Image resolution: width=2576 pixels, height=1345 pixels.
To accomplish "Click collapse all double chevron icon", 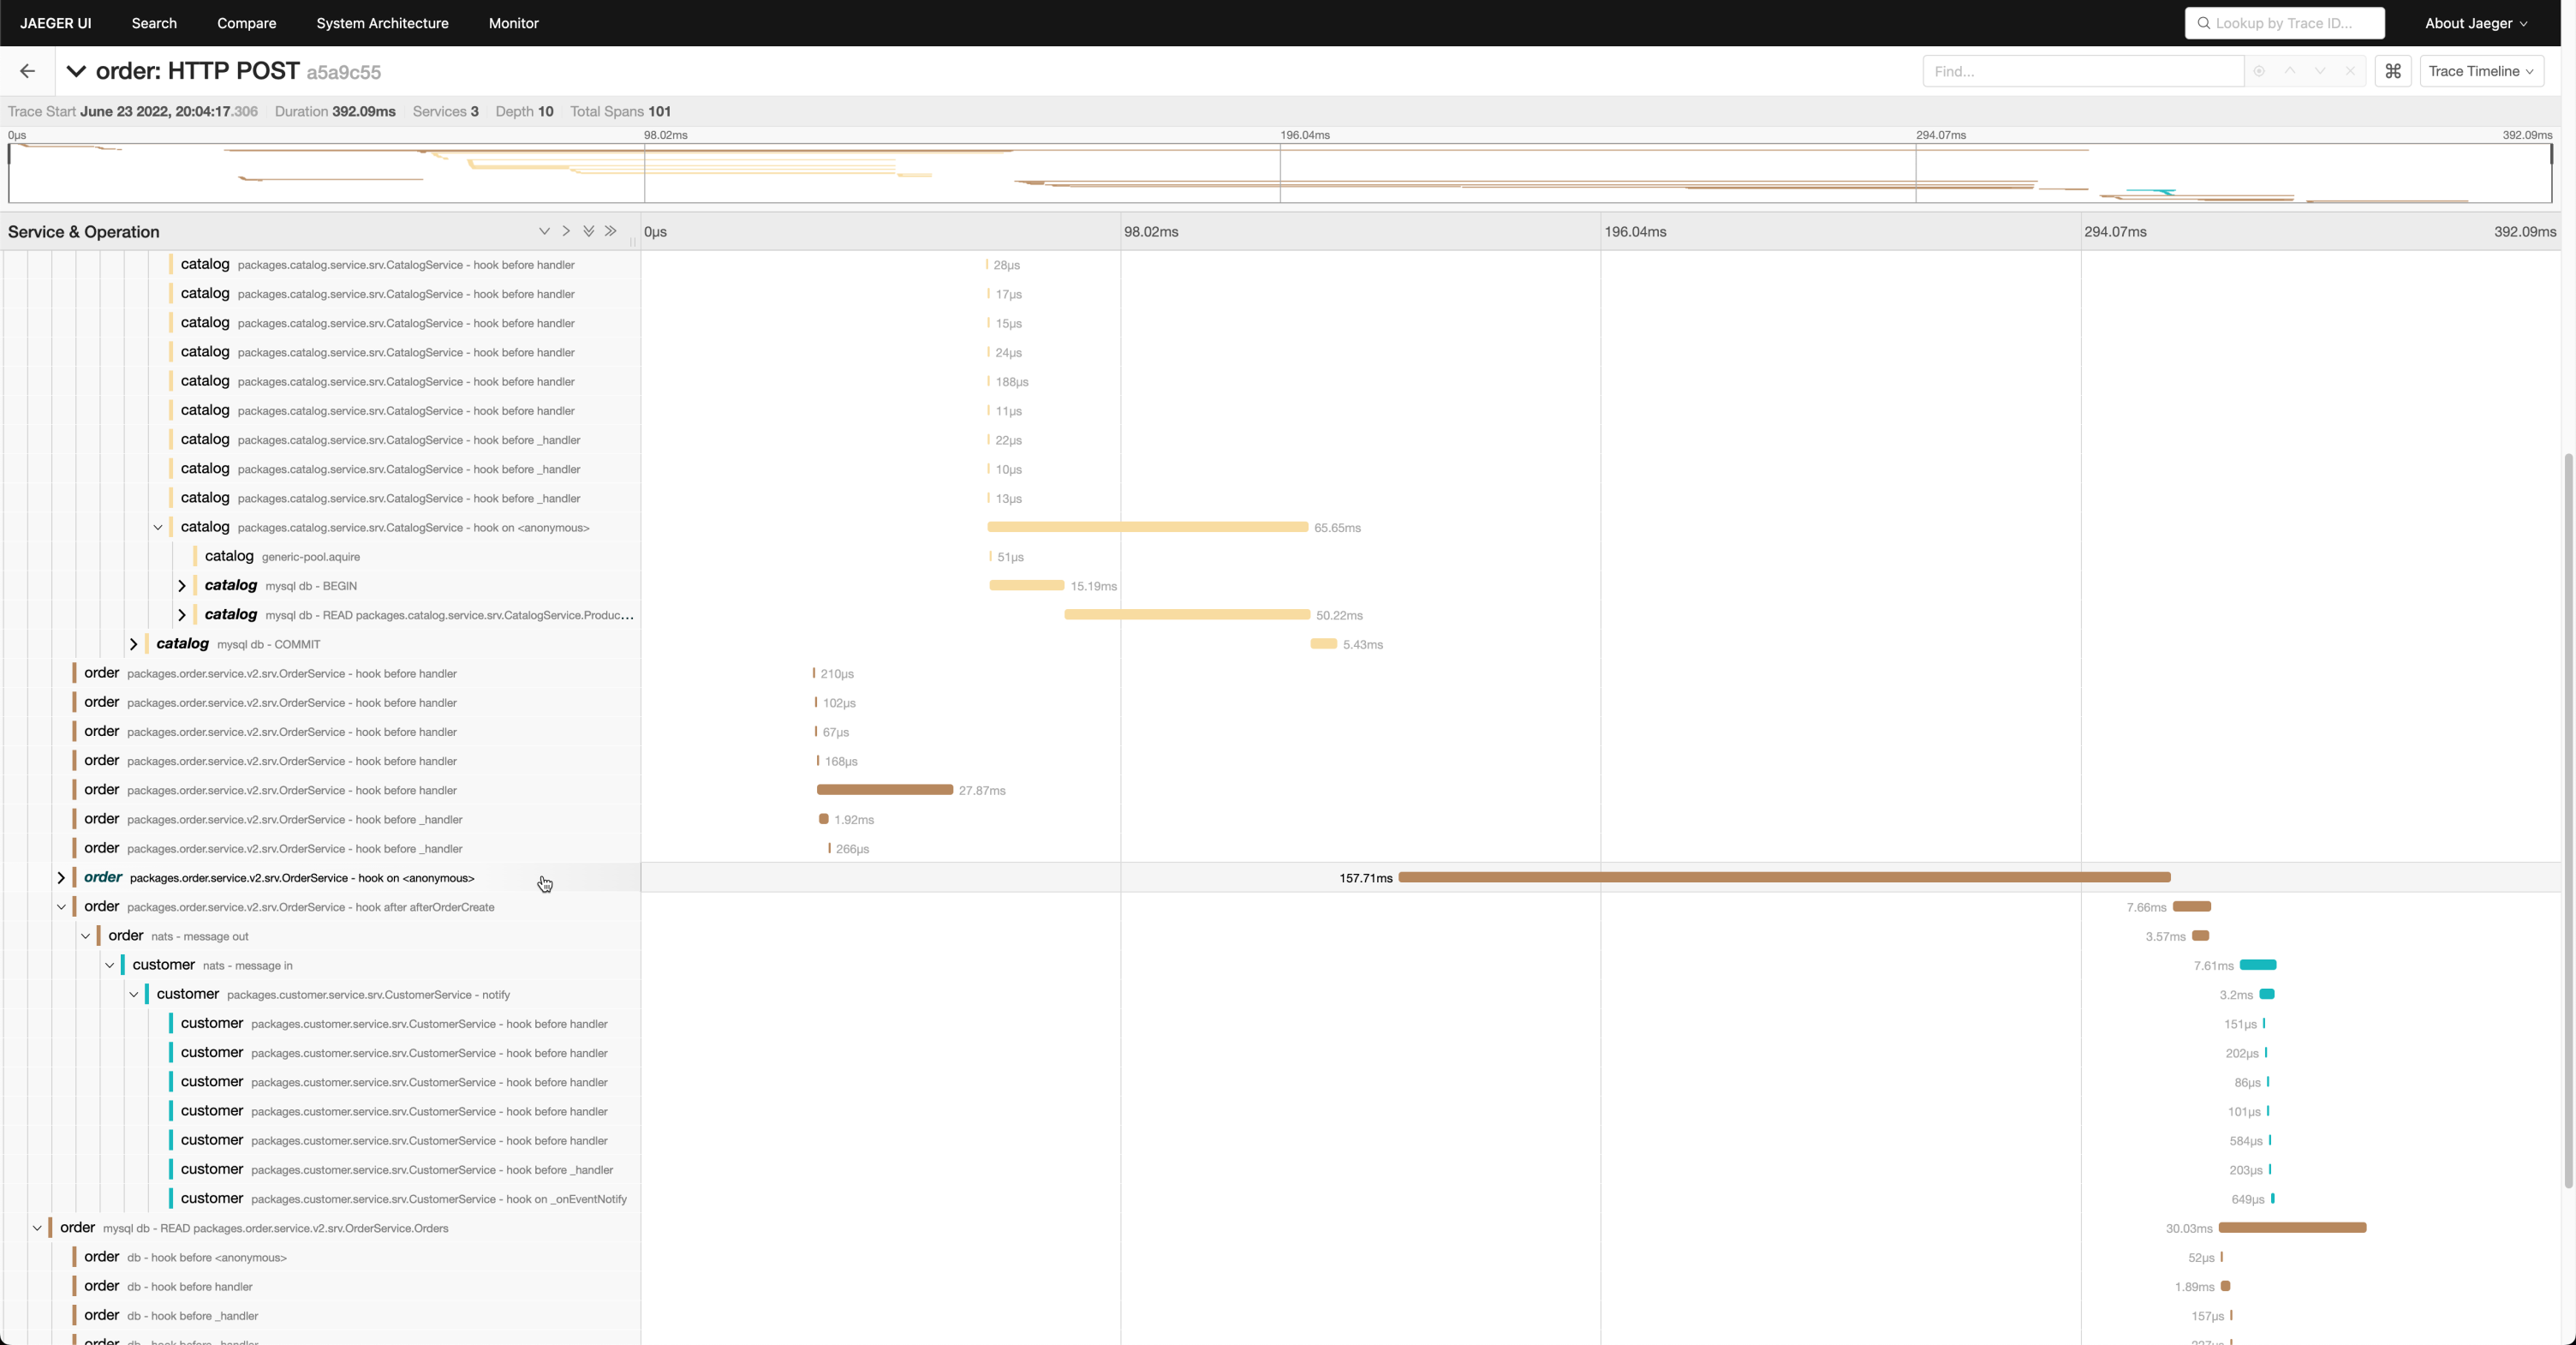I will coord(611,231).
